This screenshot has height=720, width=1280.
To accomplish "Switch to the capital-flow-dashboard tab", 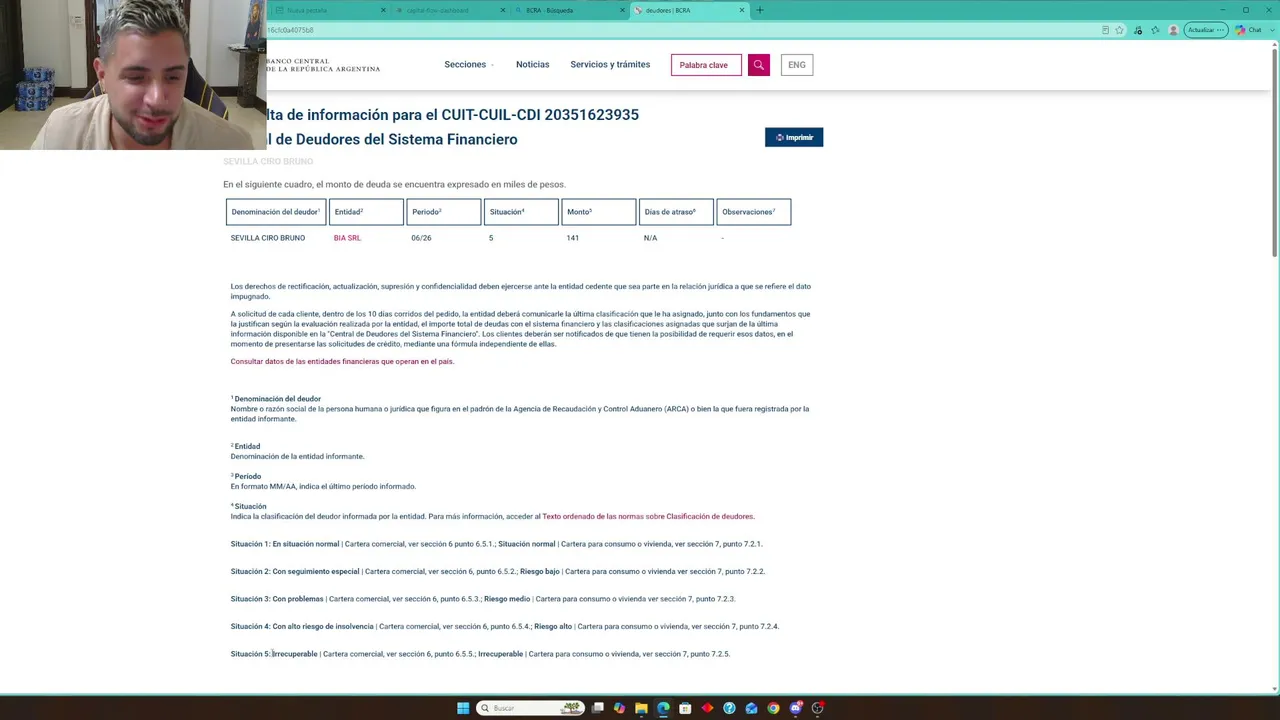I will (x=450, y=10).
